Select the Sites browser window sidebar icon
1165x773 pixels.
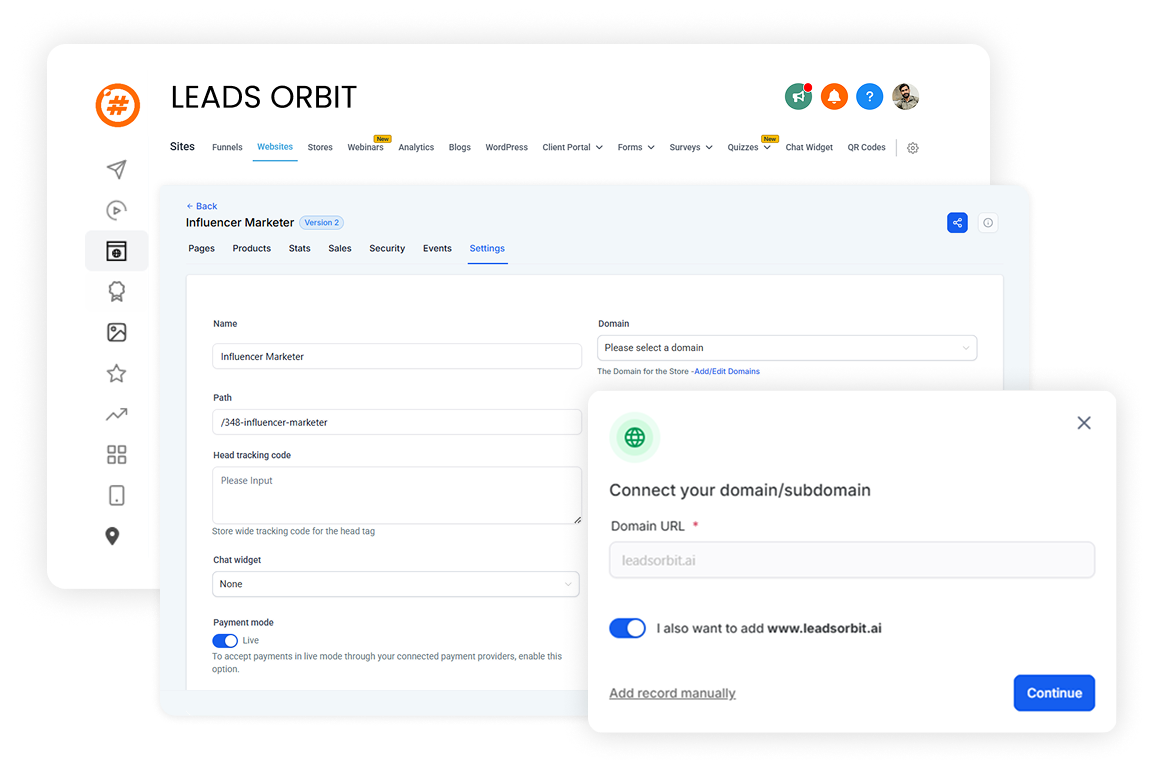pos(117,251)
